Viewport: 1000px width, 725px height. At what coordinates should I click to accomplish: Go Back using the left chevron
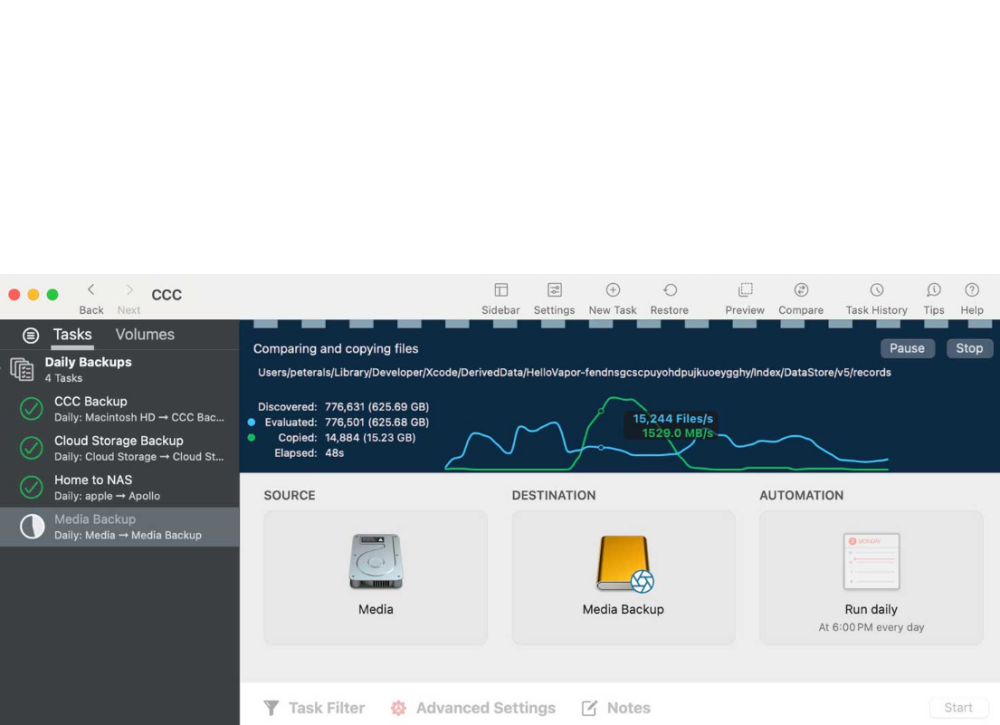[91, 290]
